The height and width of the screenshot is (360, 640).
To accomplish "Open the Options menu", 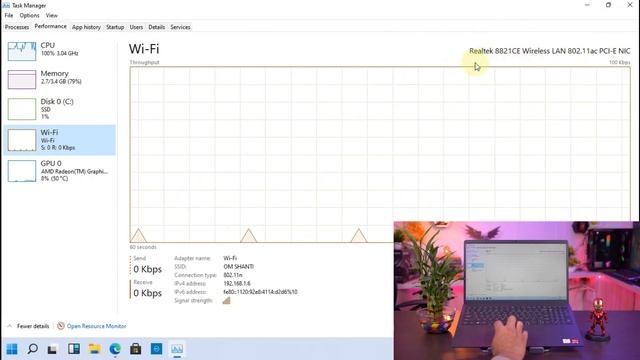I will point(29,16).
